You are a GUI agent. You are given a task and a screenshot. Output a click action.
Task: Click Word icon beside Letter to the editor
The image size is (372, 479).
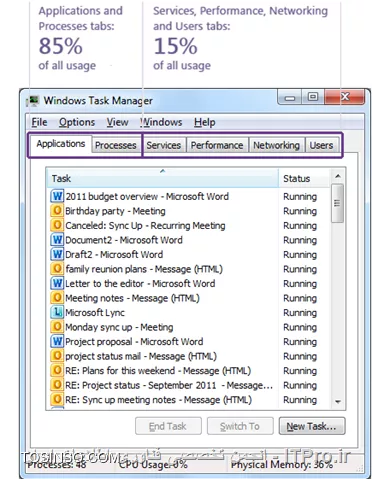[57, 283]
